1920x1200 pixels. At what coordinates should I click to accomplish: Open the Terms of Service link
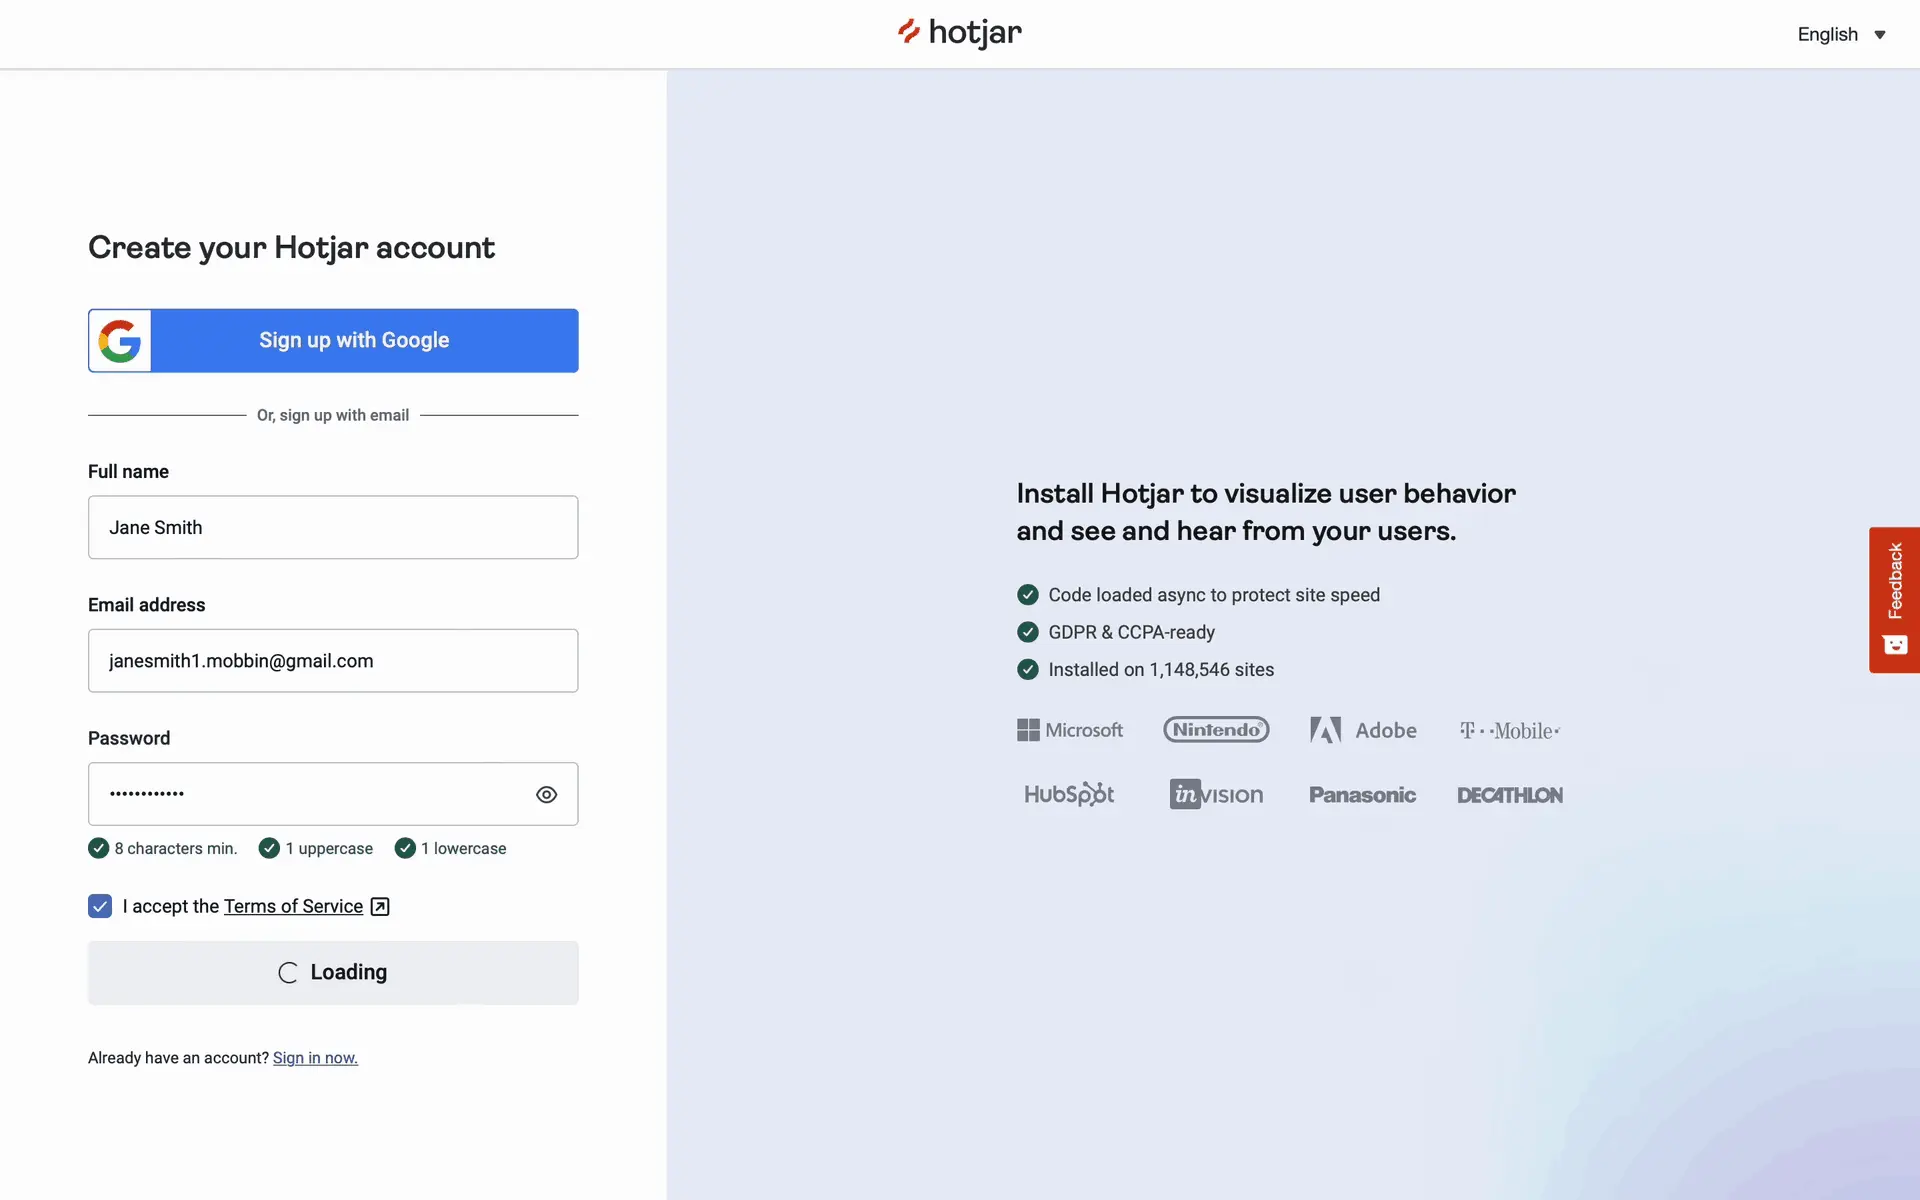(x=293, y=907)
